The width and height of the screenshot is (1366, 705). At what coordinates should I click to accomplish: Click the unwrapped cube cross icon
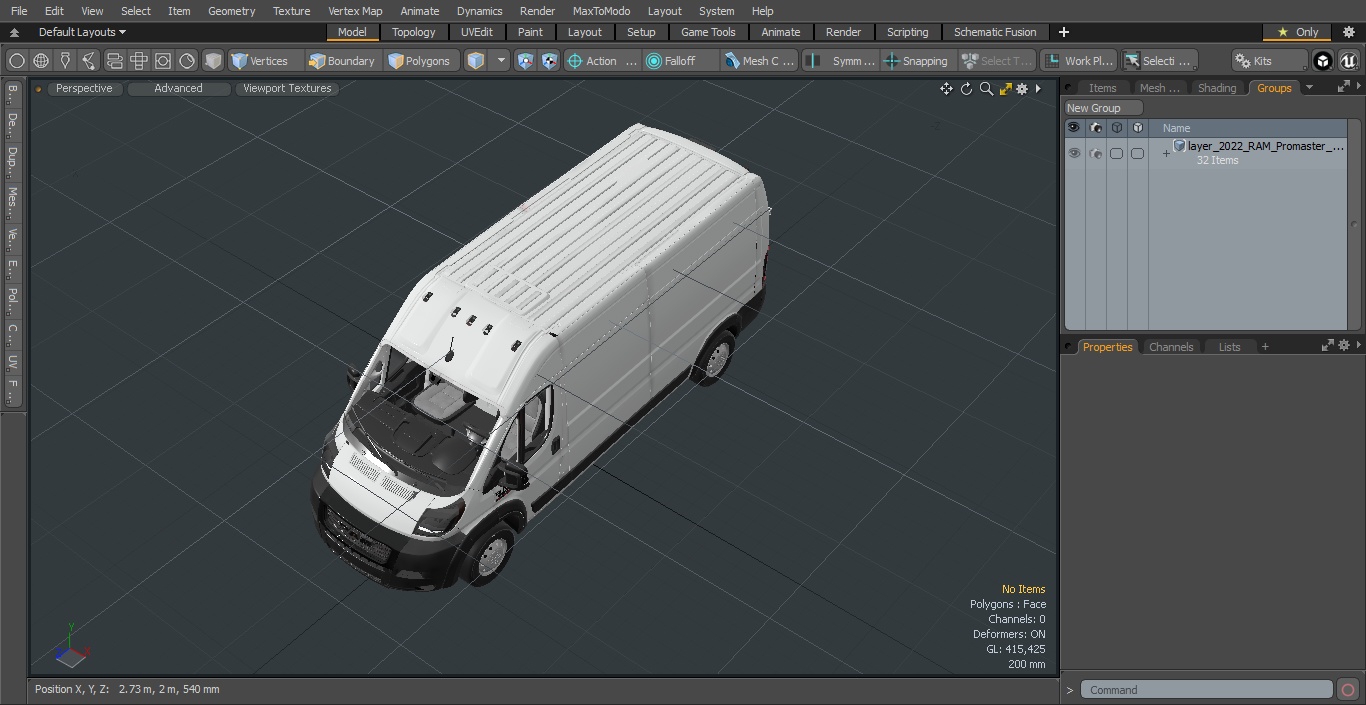[139, 61]
